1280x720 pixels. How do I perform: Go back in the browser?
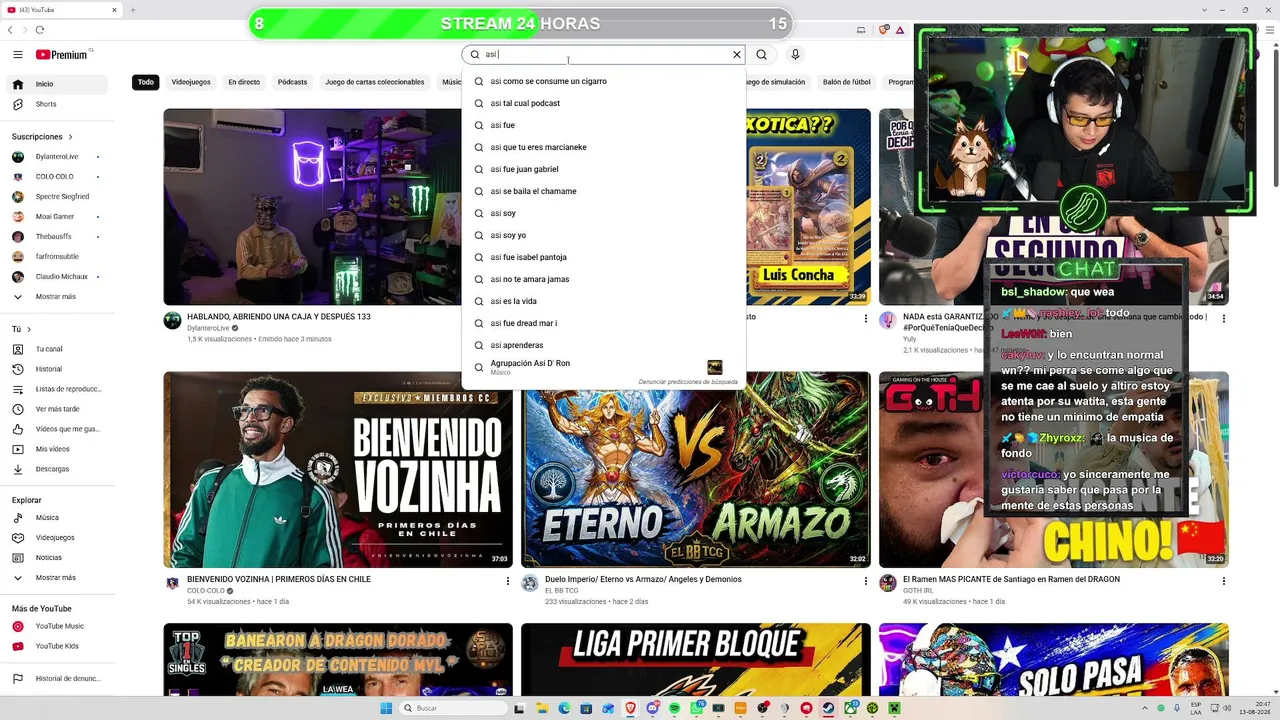click(11, 30)
